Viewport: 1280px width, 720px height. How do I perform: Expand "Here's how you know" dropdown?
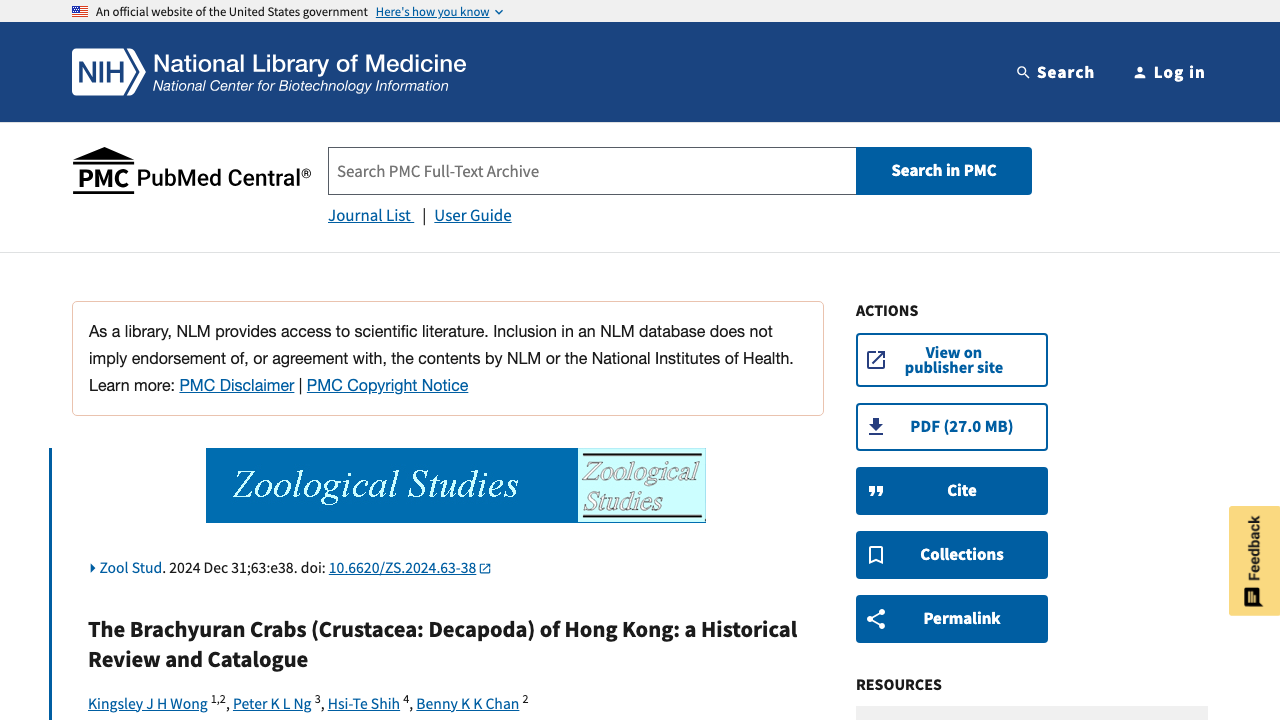pyautogui.click(x=439, y=12)
